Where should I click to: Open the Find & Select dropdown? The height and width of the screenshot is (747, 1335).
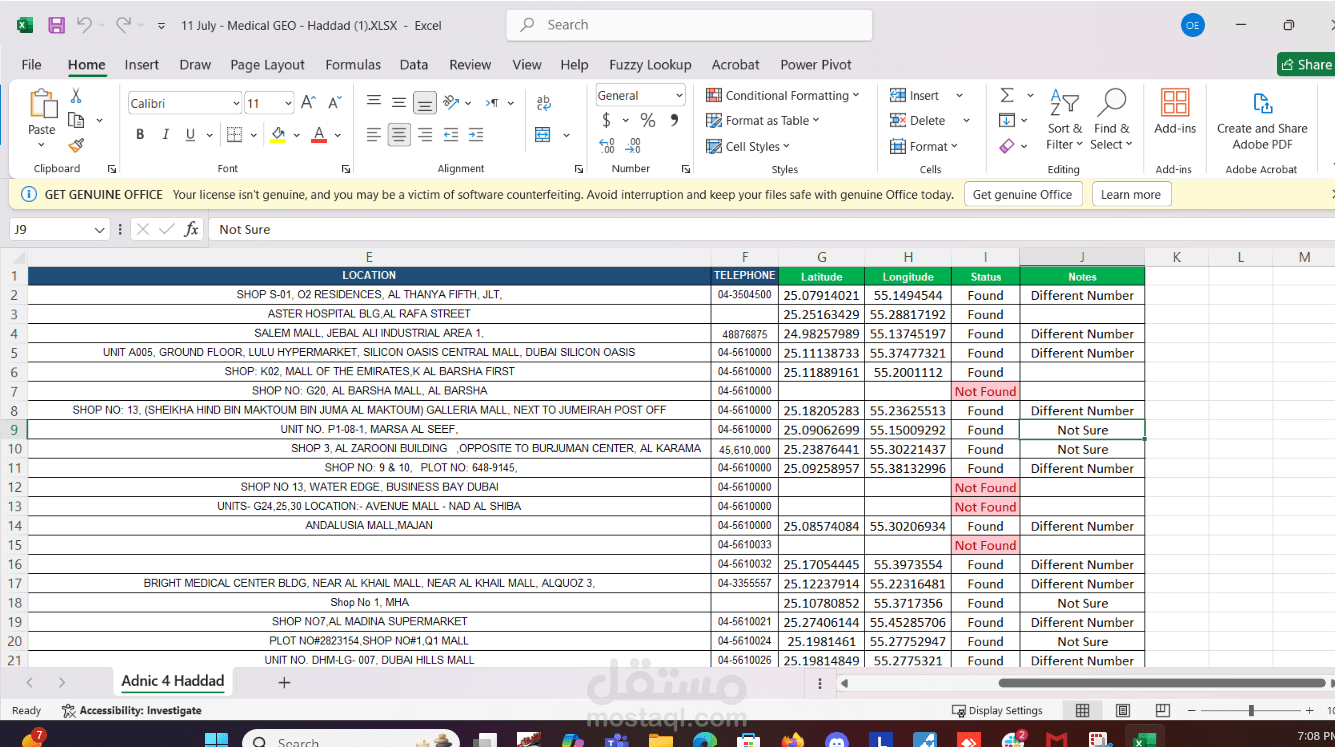coord(1111,120)
